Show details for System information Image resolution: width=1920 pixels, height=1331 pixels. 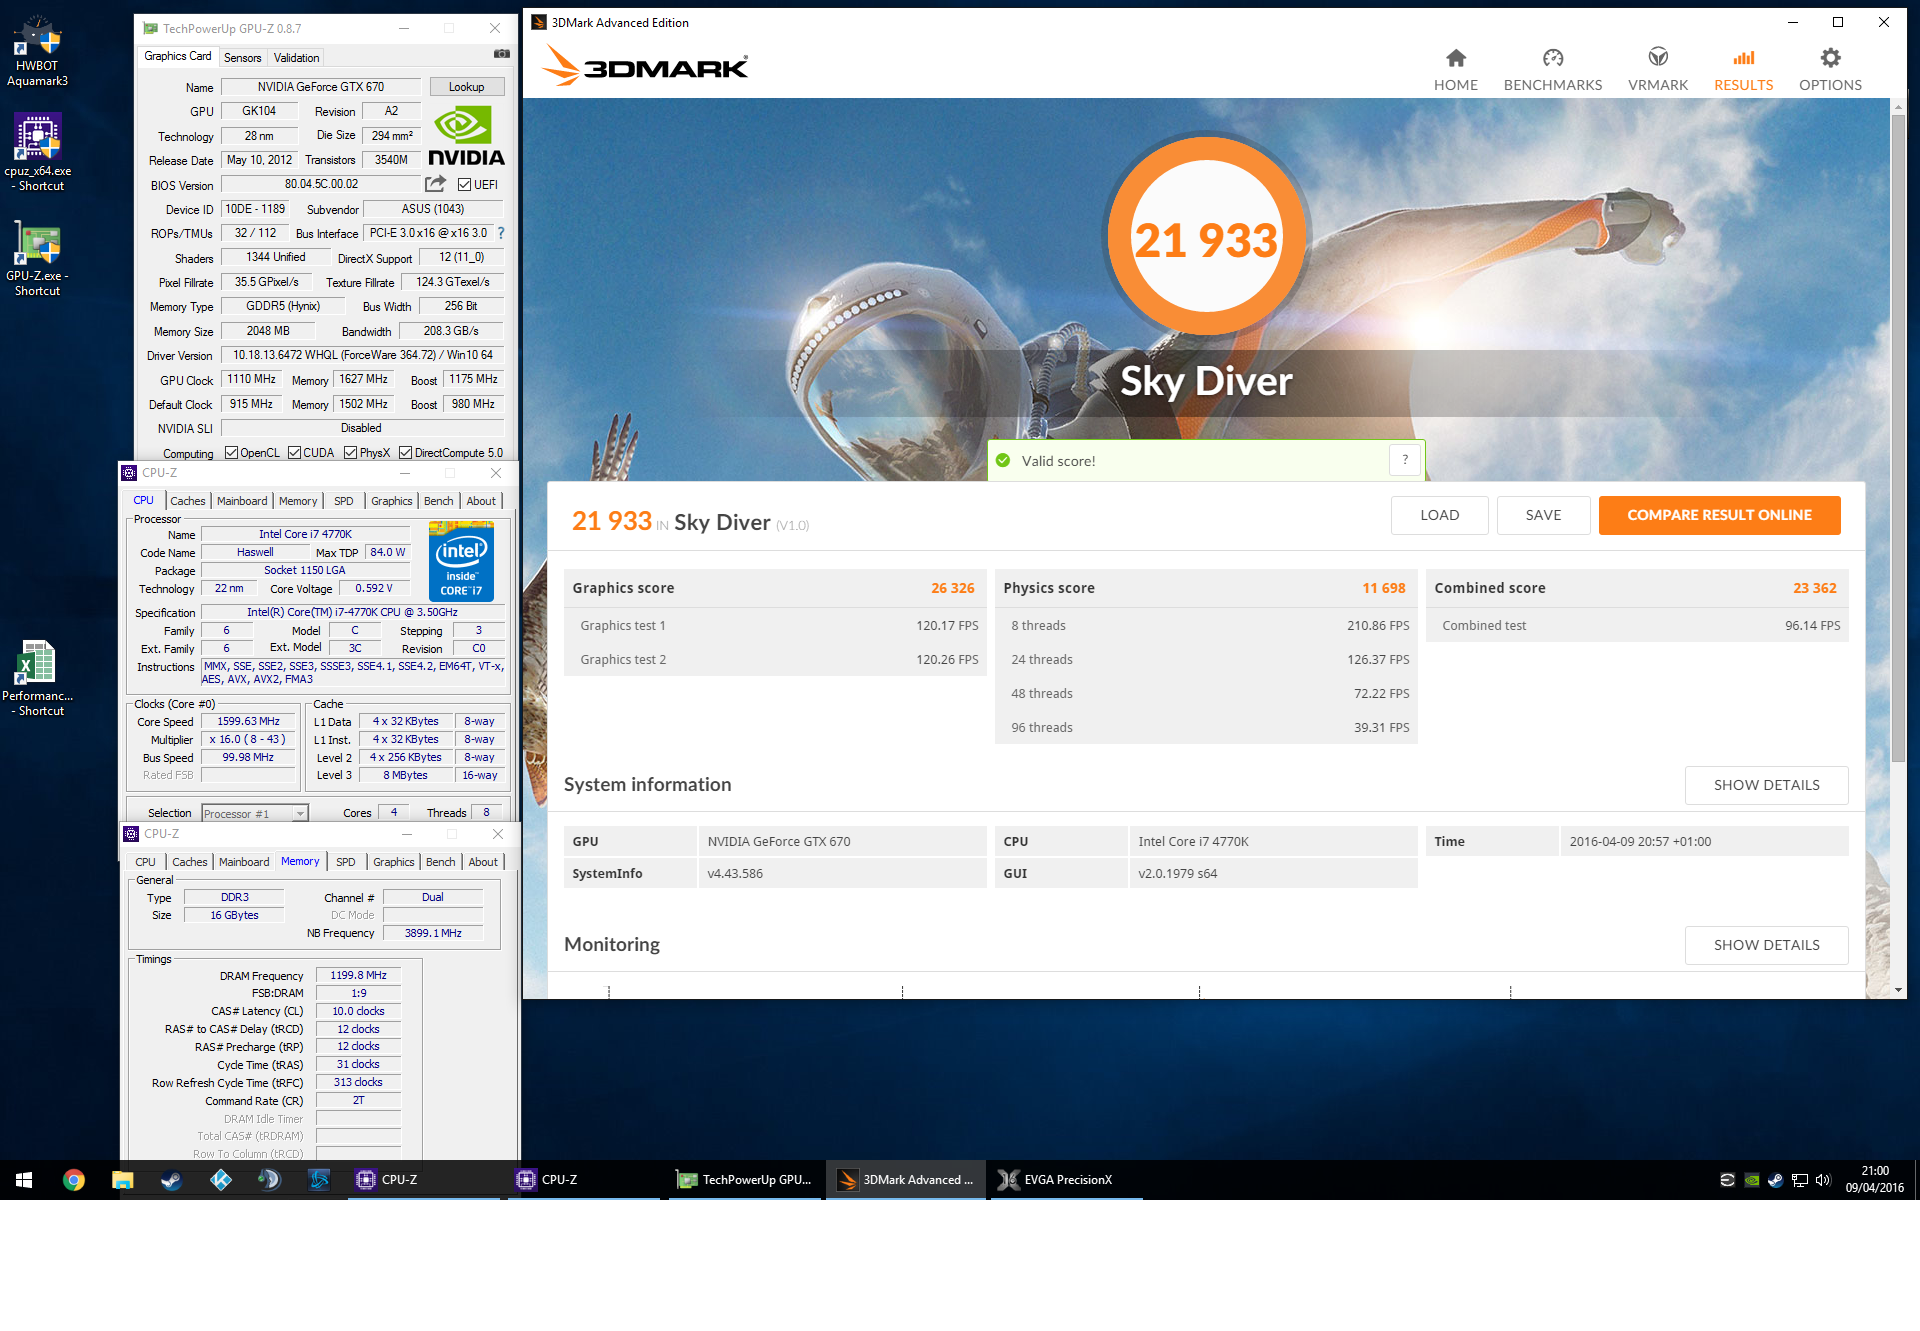(1766, 785)
